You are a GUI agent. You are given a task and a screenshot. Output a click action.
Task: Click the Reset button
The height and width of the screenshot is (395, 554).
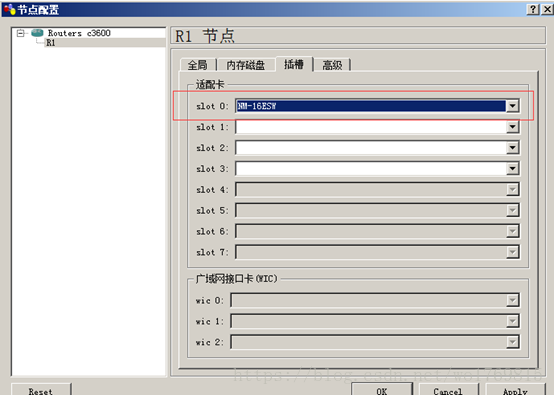coord(41,390)
